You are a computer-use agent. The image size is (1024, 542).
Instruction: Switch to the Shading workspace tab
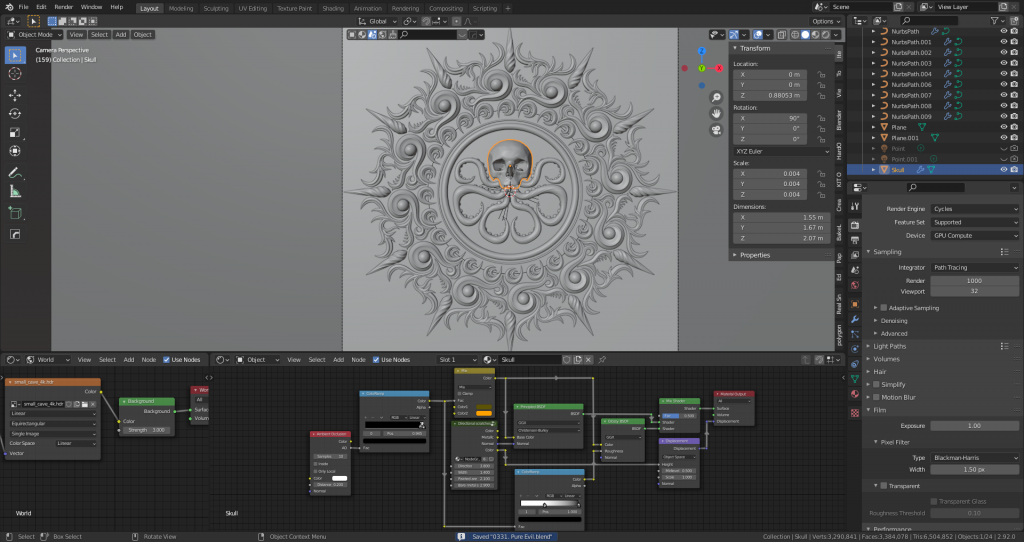pyautogui.click(x=332, y=8)
